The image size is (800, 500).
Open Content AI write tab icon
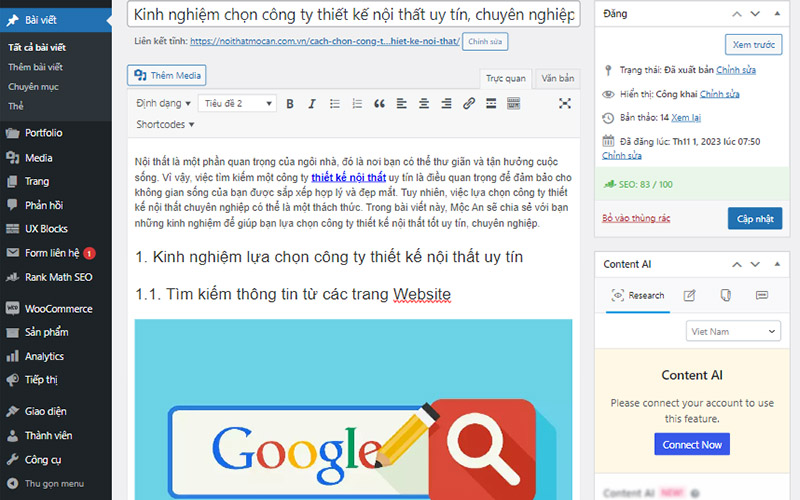click(689, 295)
